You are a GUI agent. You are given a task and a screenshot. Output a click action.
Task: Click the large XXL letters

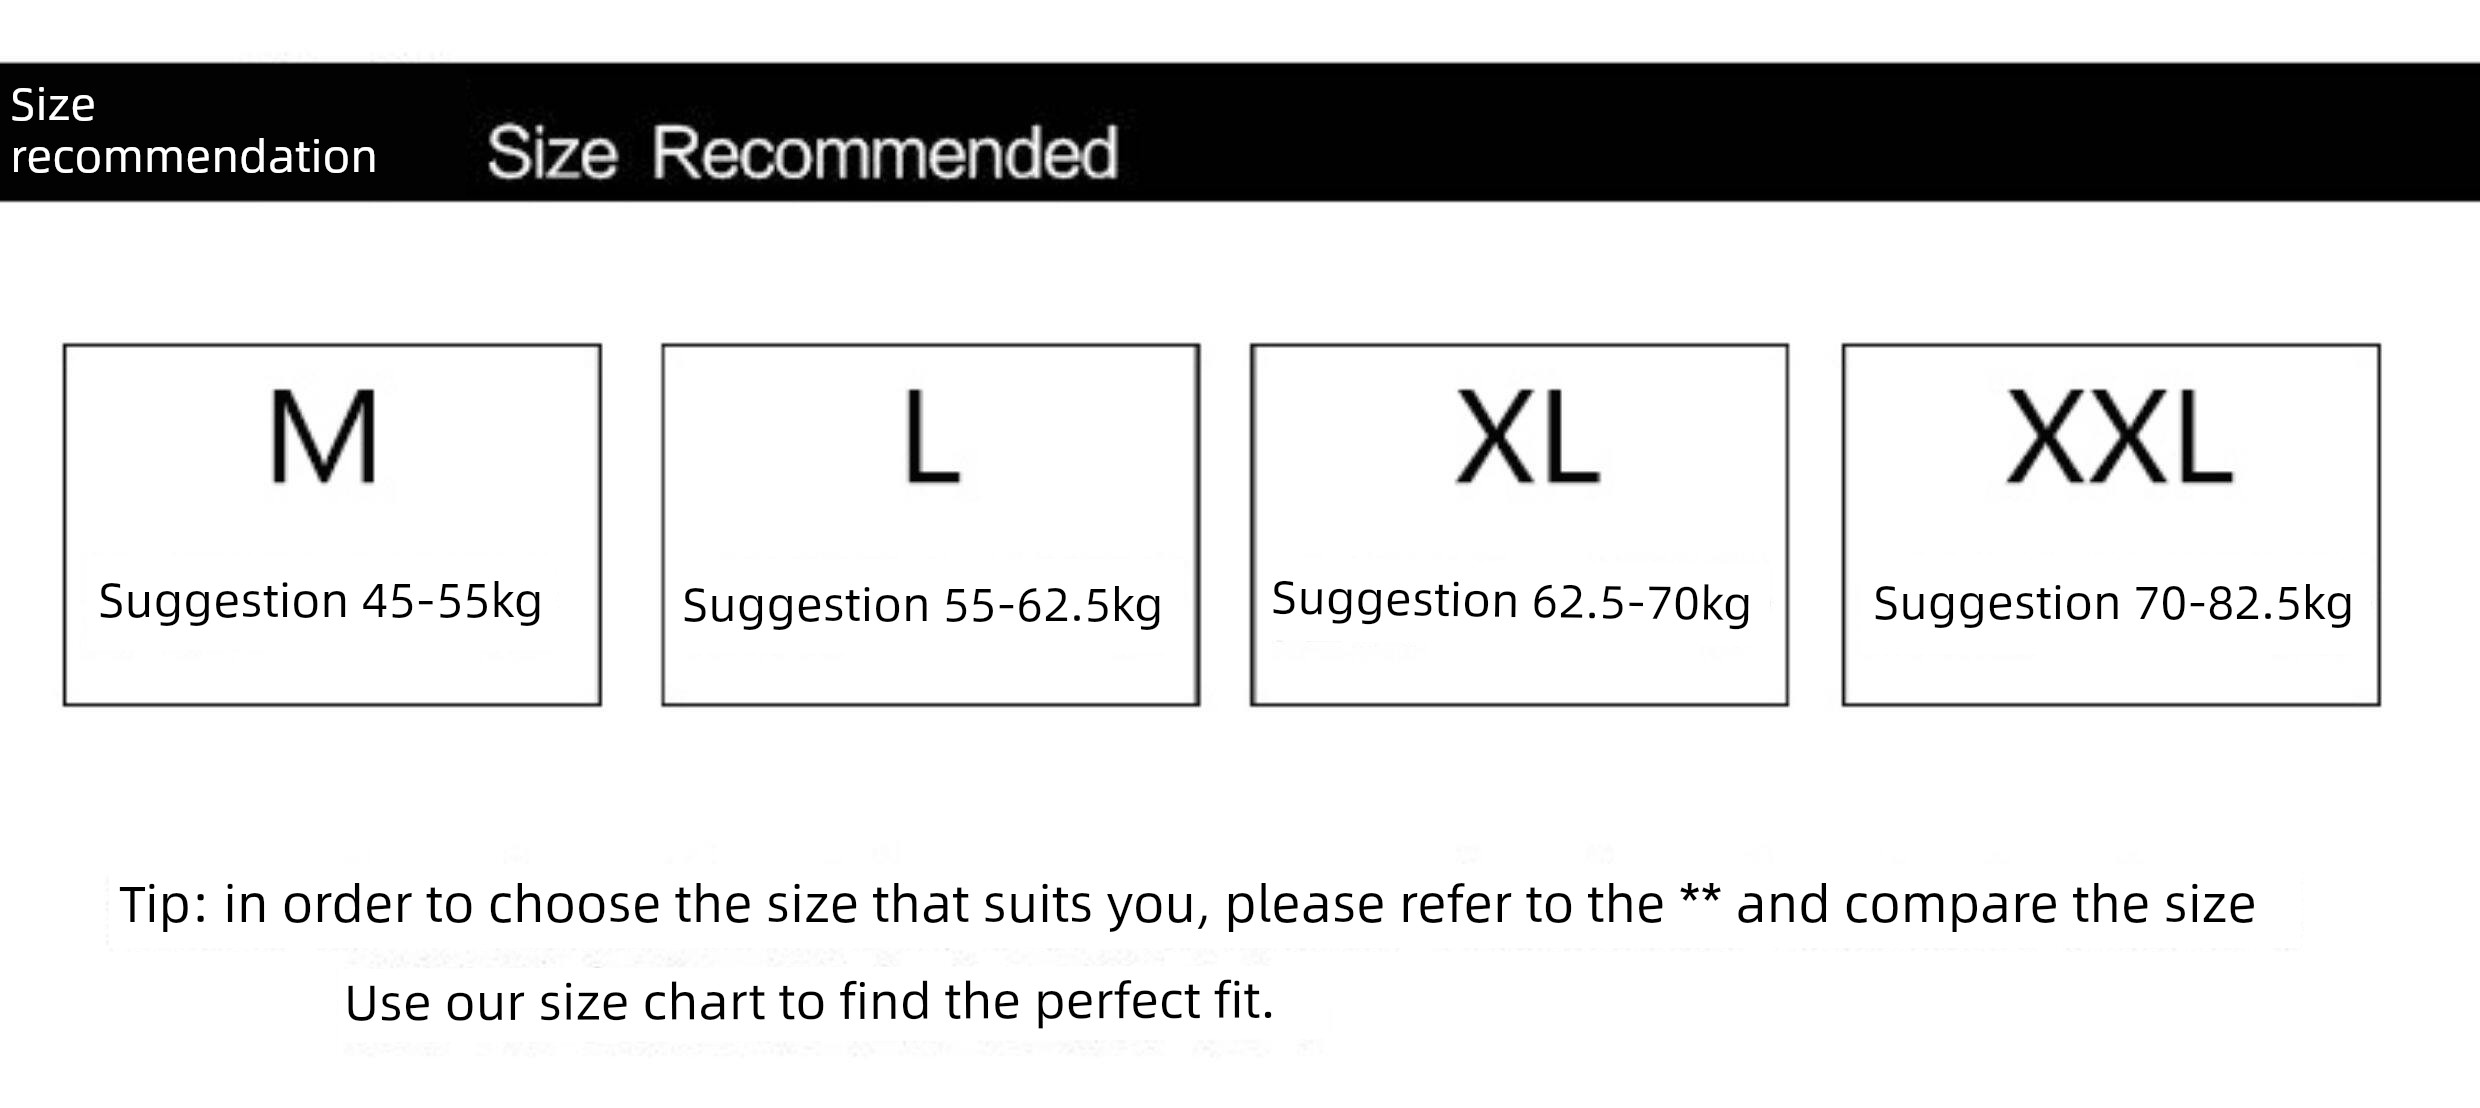coord(2119,437)
